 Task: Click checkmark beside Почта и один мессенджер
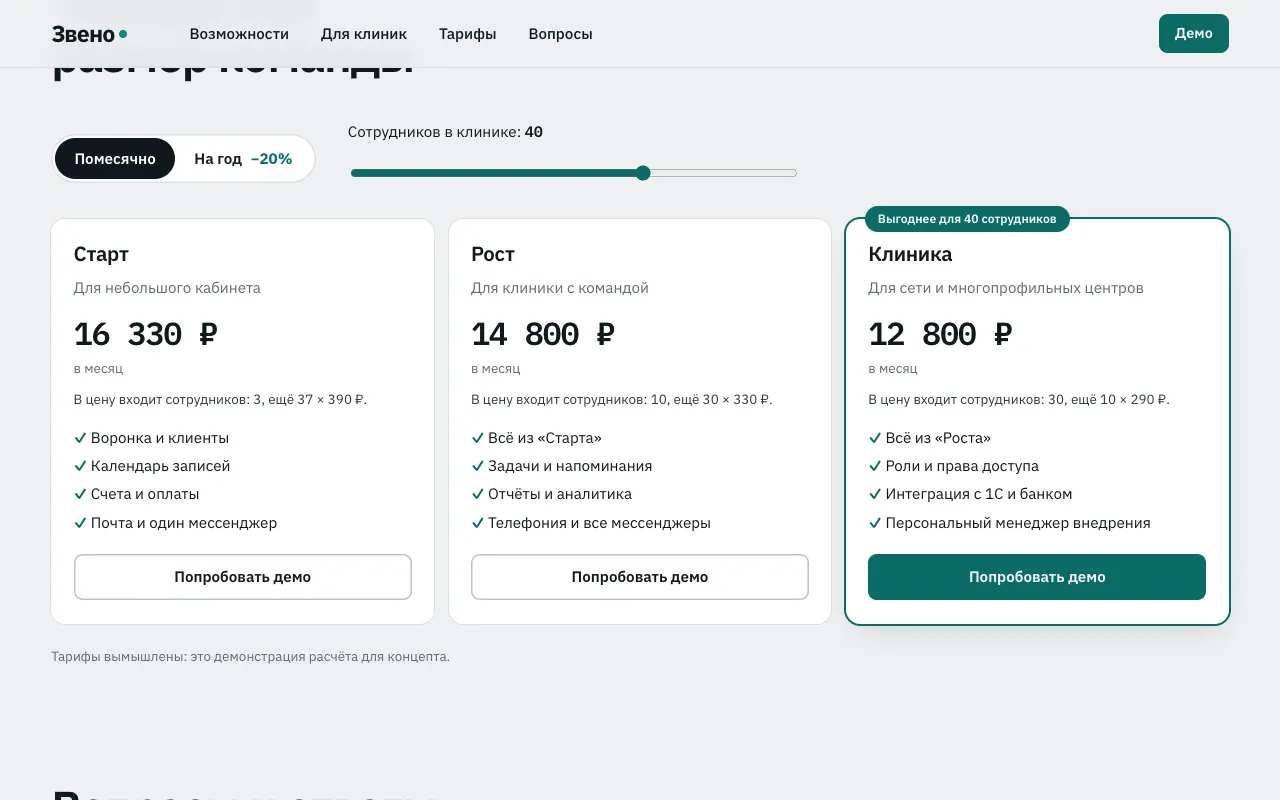pos(80,523)
